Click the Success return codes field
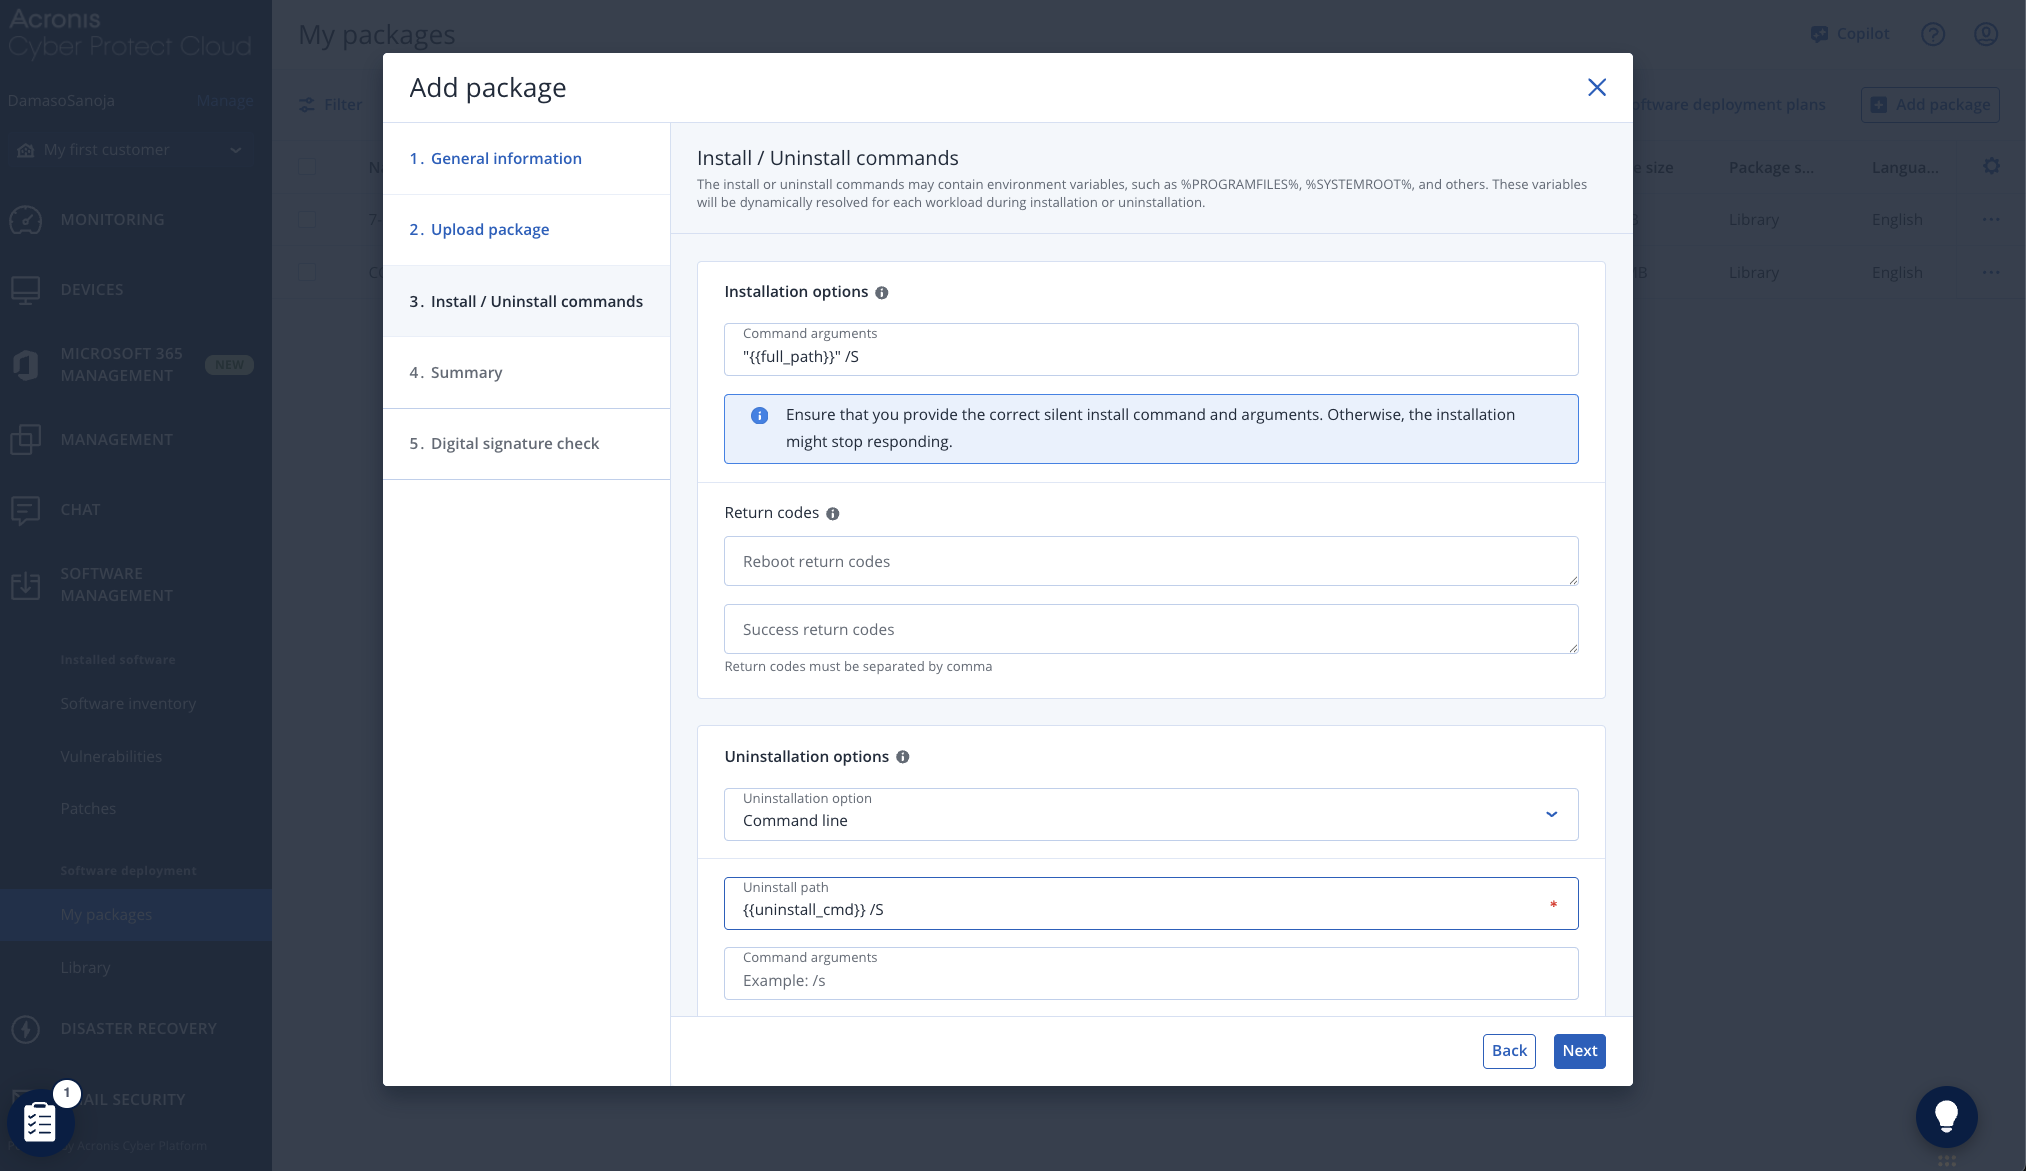This screenshot has height=1171, width=2026. click(1150, 630)
